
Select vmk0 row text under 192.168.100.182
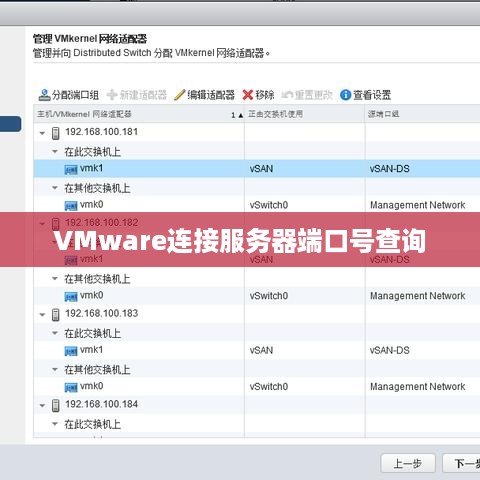pos(91,295)
